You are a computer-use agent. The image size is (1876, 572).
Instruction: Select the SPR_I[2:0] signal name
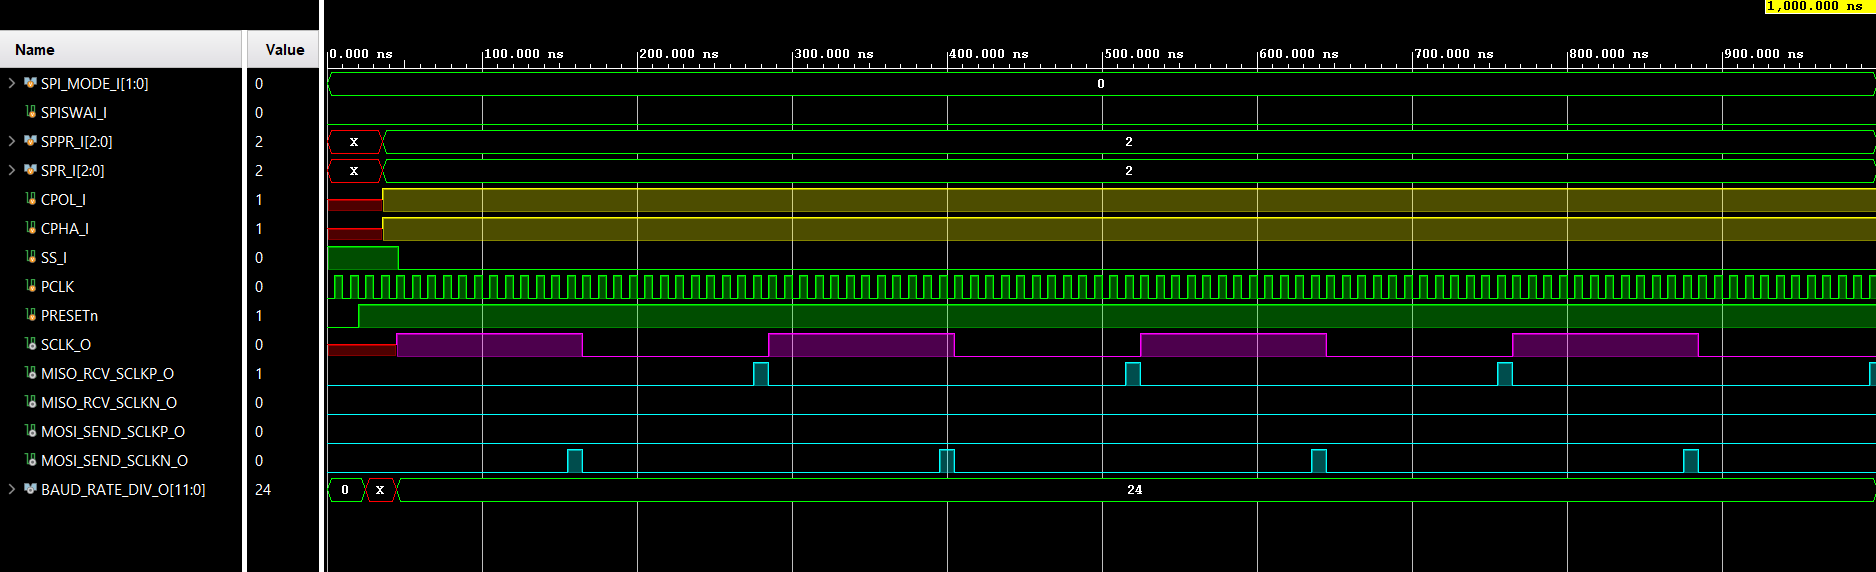[72, 171]
